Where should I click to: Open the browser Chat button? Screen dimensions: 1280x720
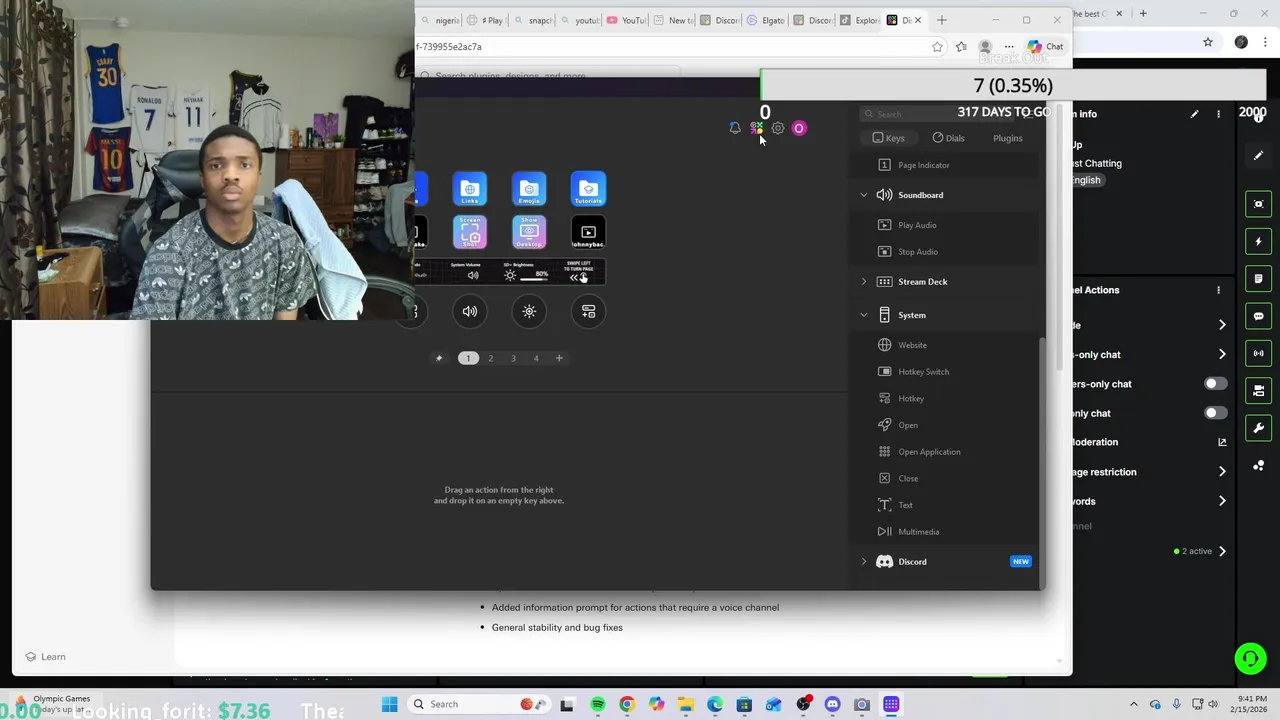click(x=1045, y=46)
